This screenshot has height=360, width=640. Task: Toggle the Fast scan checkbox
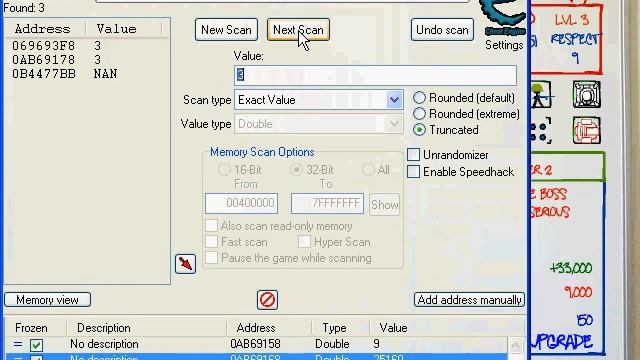[x=211, y=242]
